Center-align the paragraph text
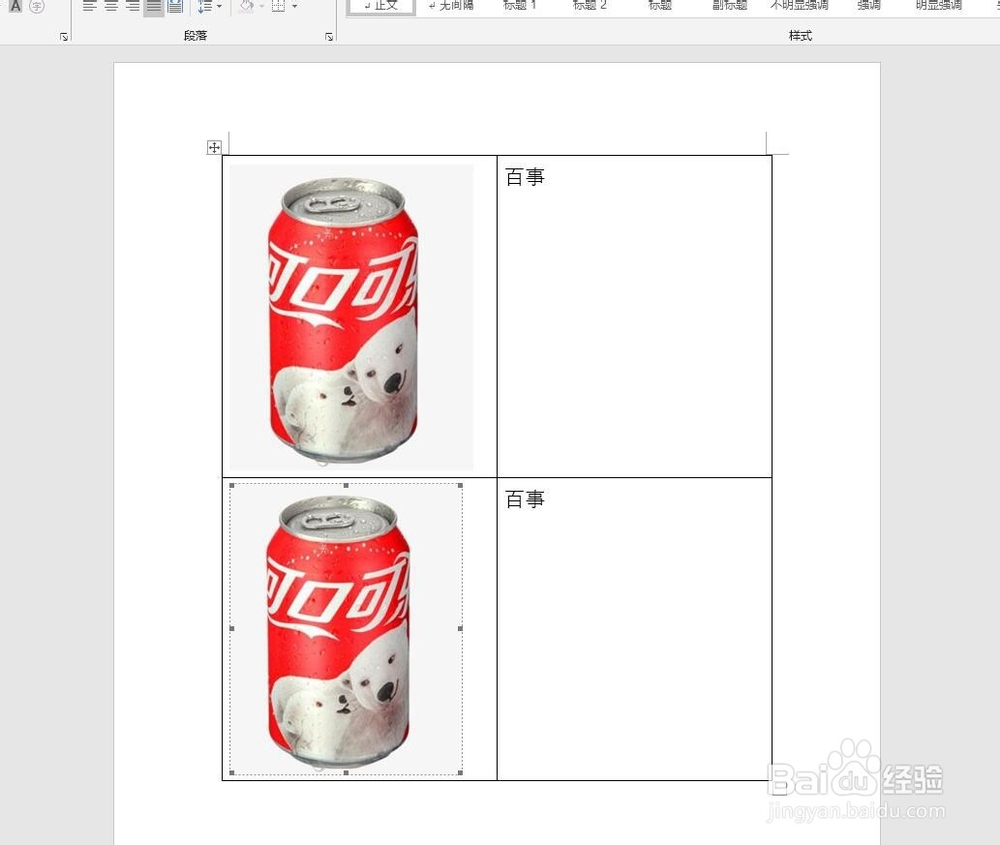 (x=111, y=6)
